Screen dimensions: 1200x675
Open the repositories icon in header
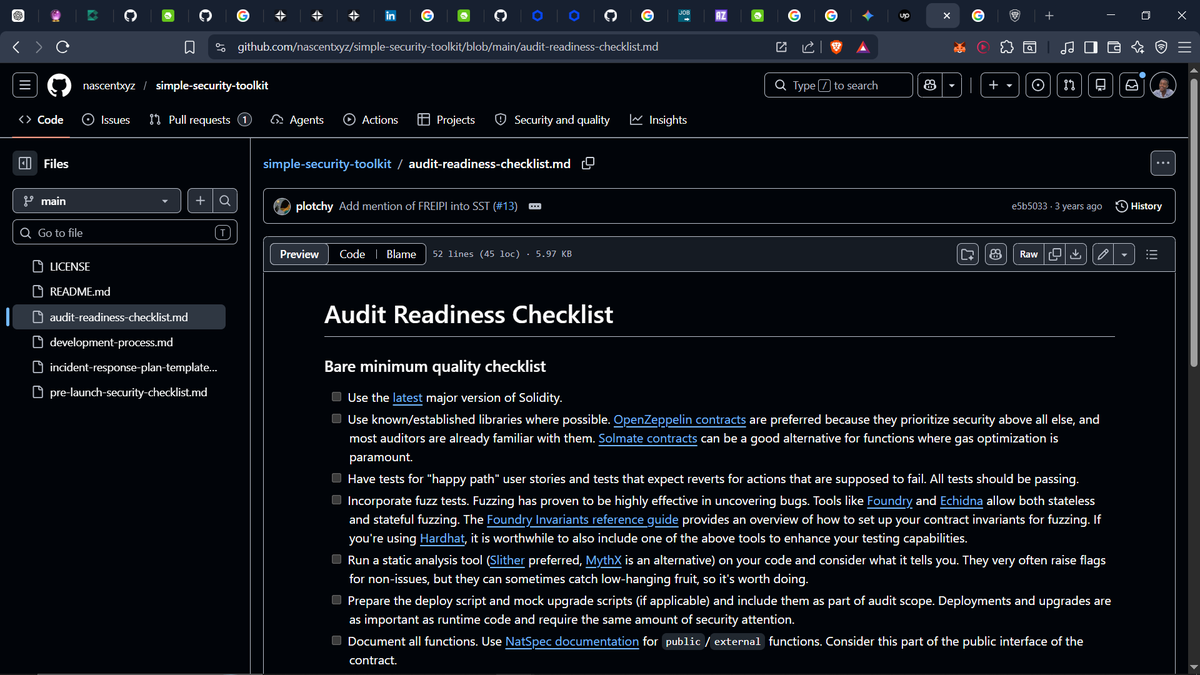(x=1100, y=86)
